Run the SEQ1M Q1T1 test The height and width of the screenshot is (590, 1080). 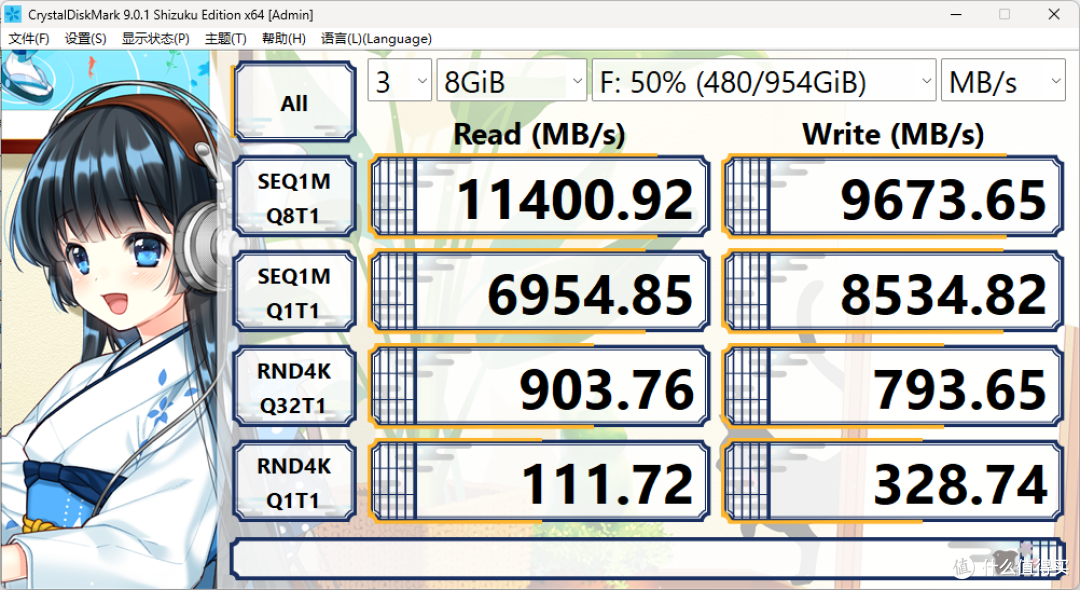pos(294,293)
